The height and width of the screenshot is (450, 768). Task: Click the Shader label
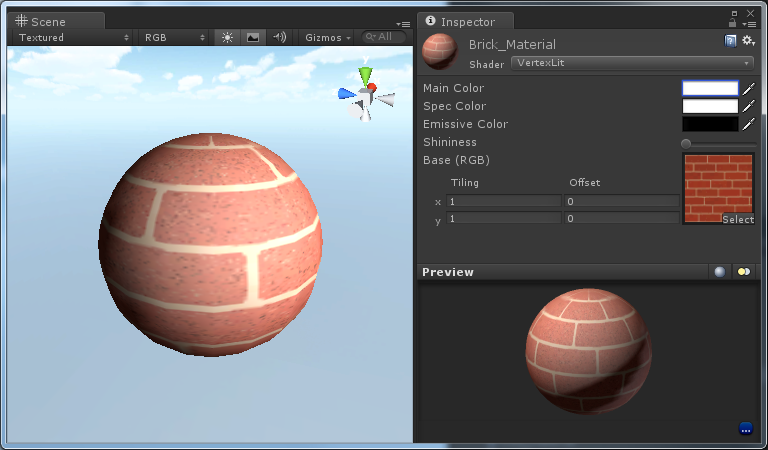click(486, 65)
